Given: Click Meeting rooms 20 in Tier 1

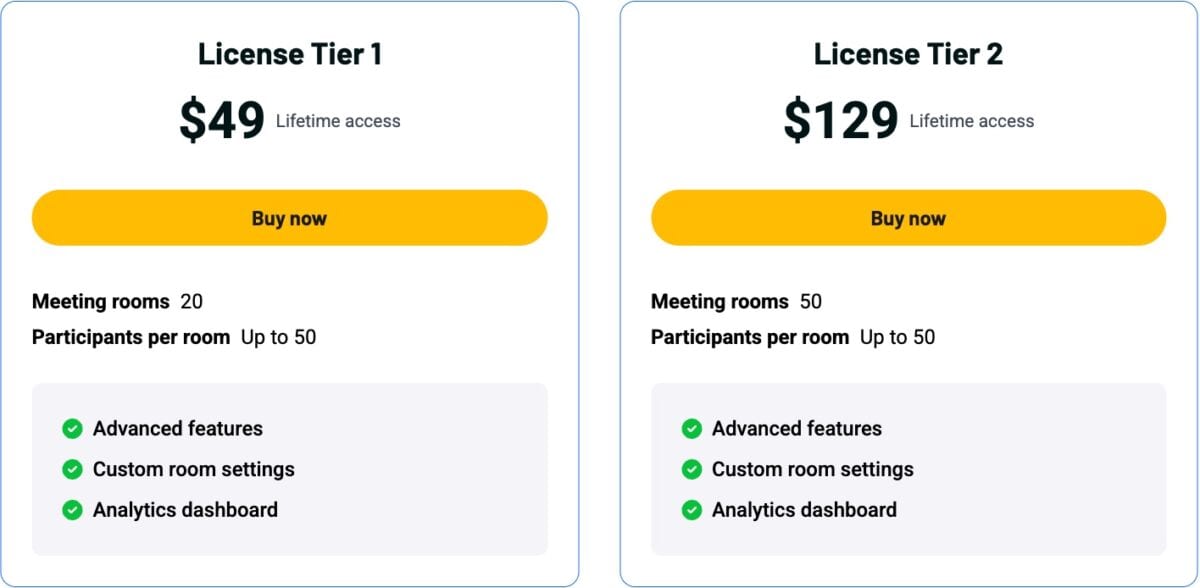Looking at the screenshot, I should coord(117,301).
